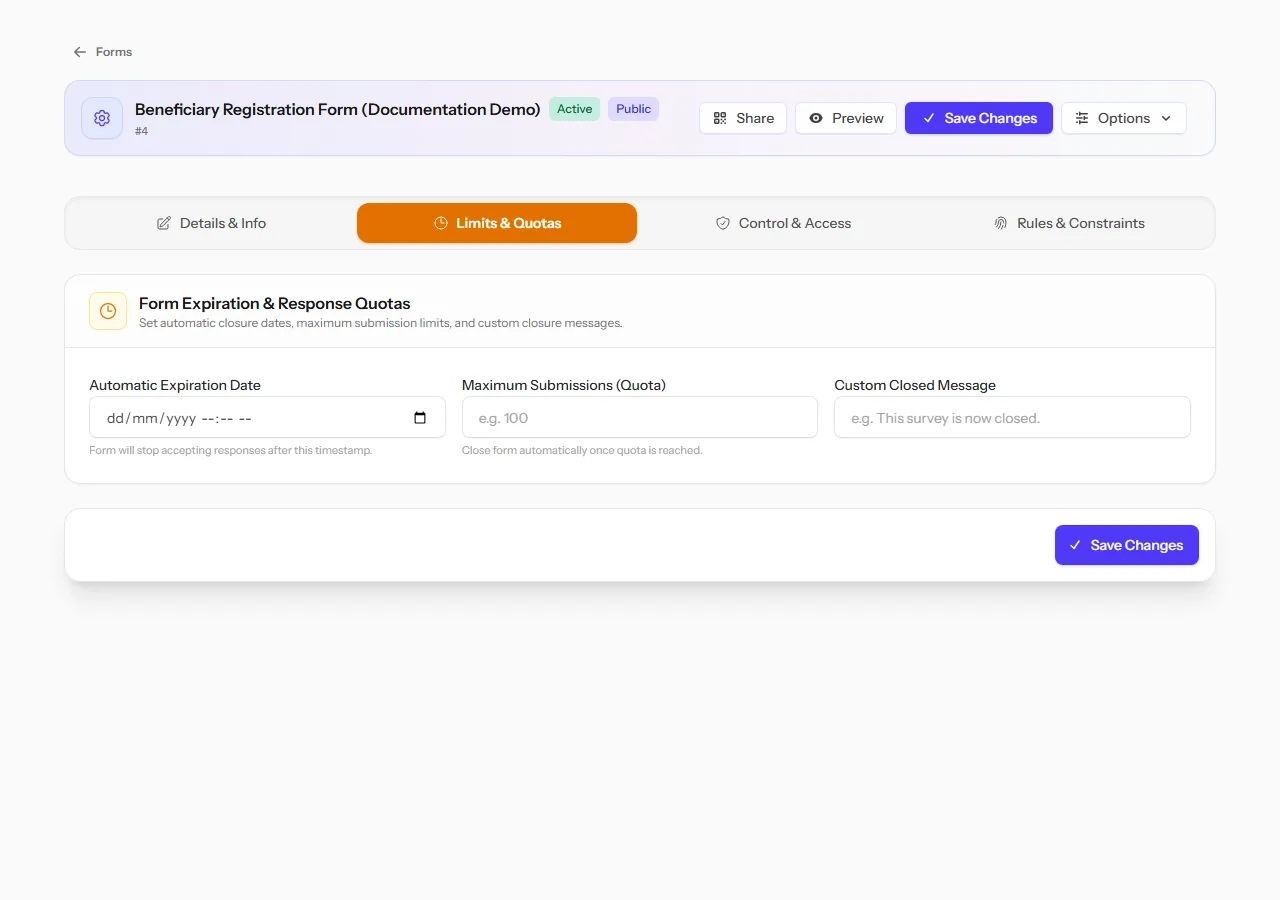Click the 'Set automatic closure dates' description text
The width and height of the screenshot is (1280, 900).
381,323
